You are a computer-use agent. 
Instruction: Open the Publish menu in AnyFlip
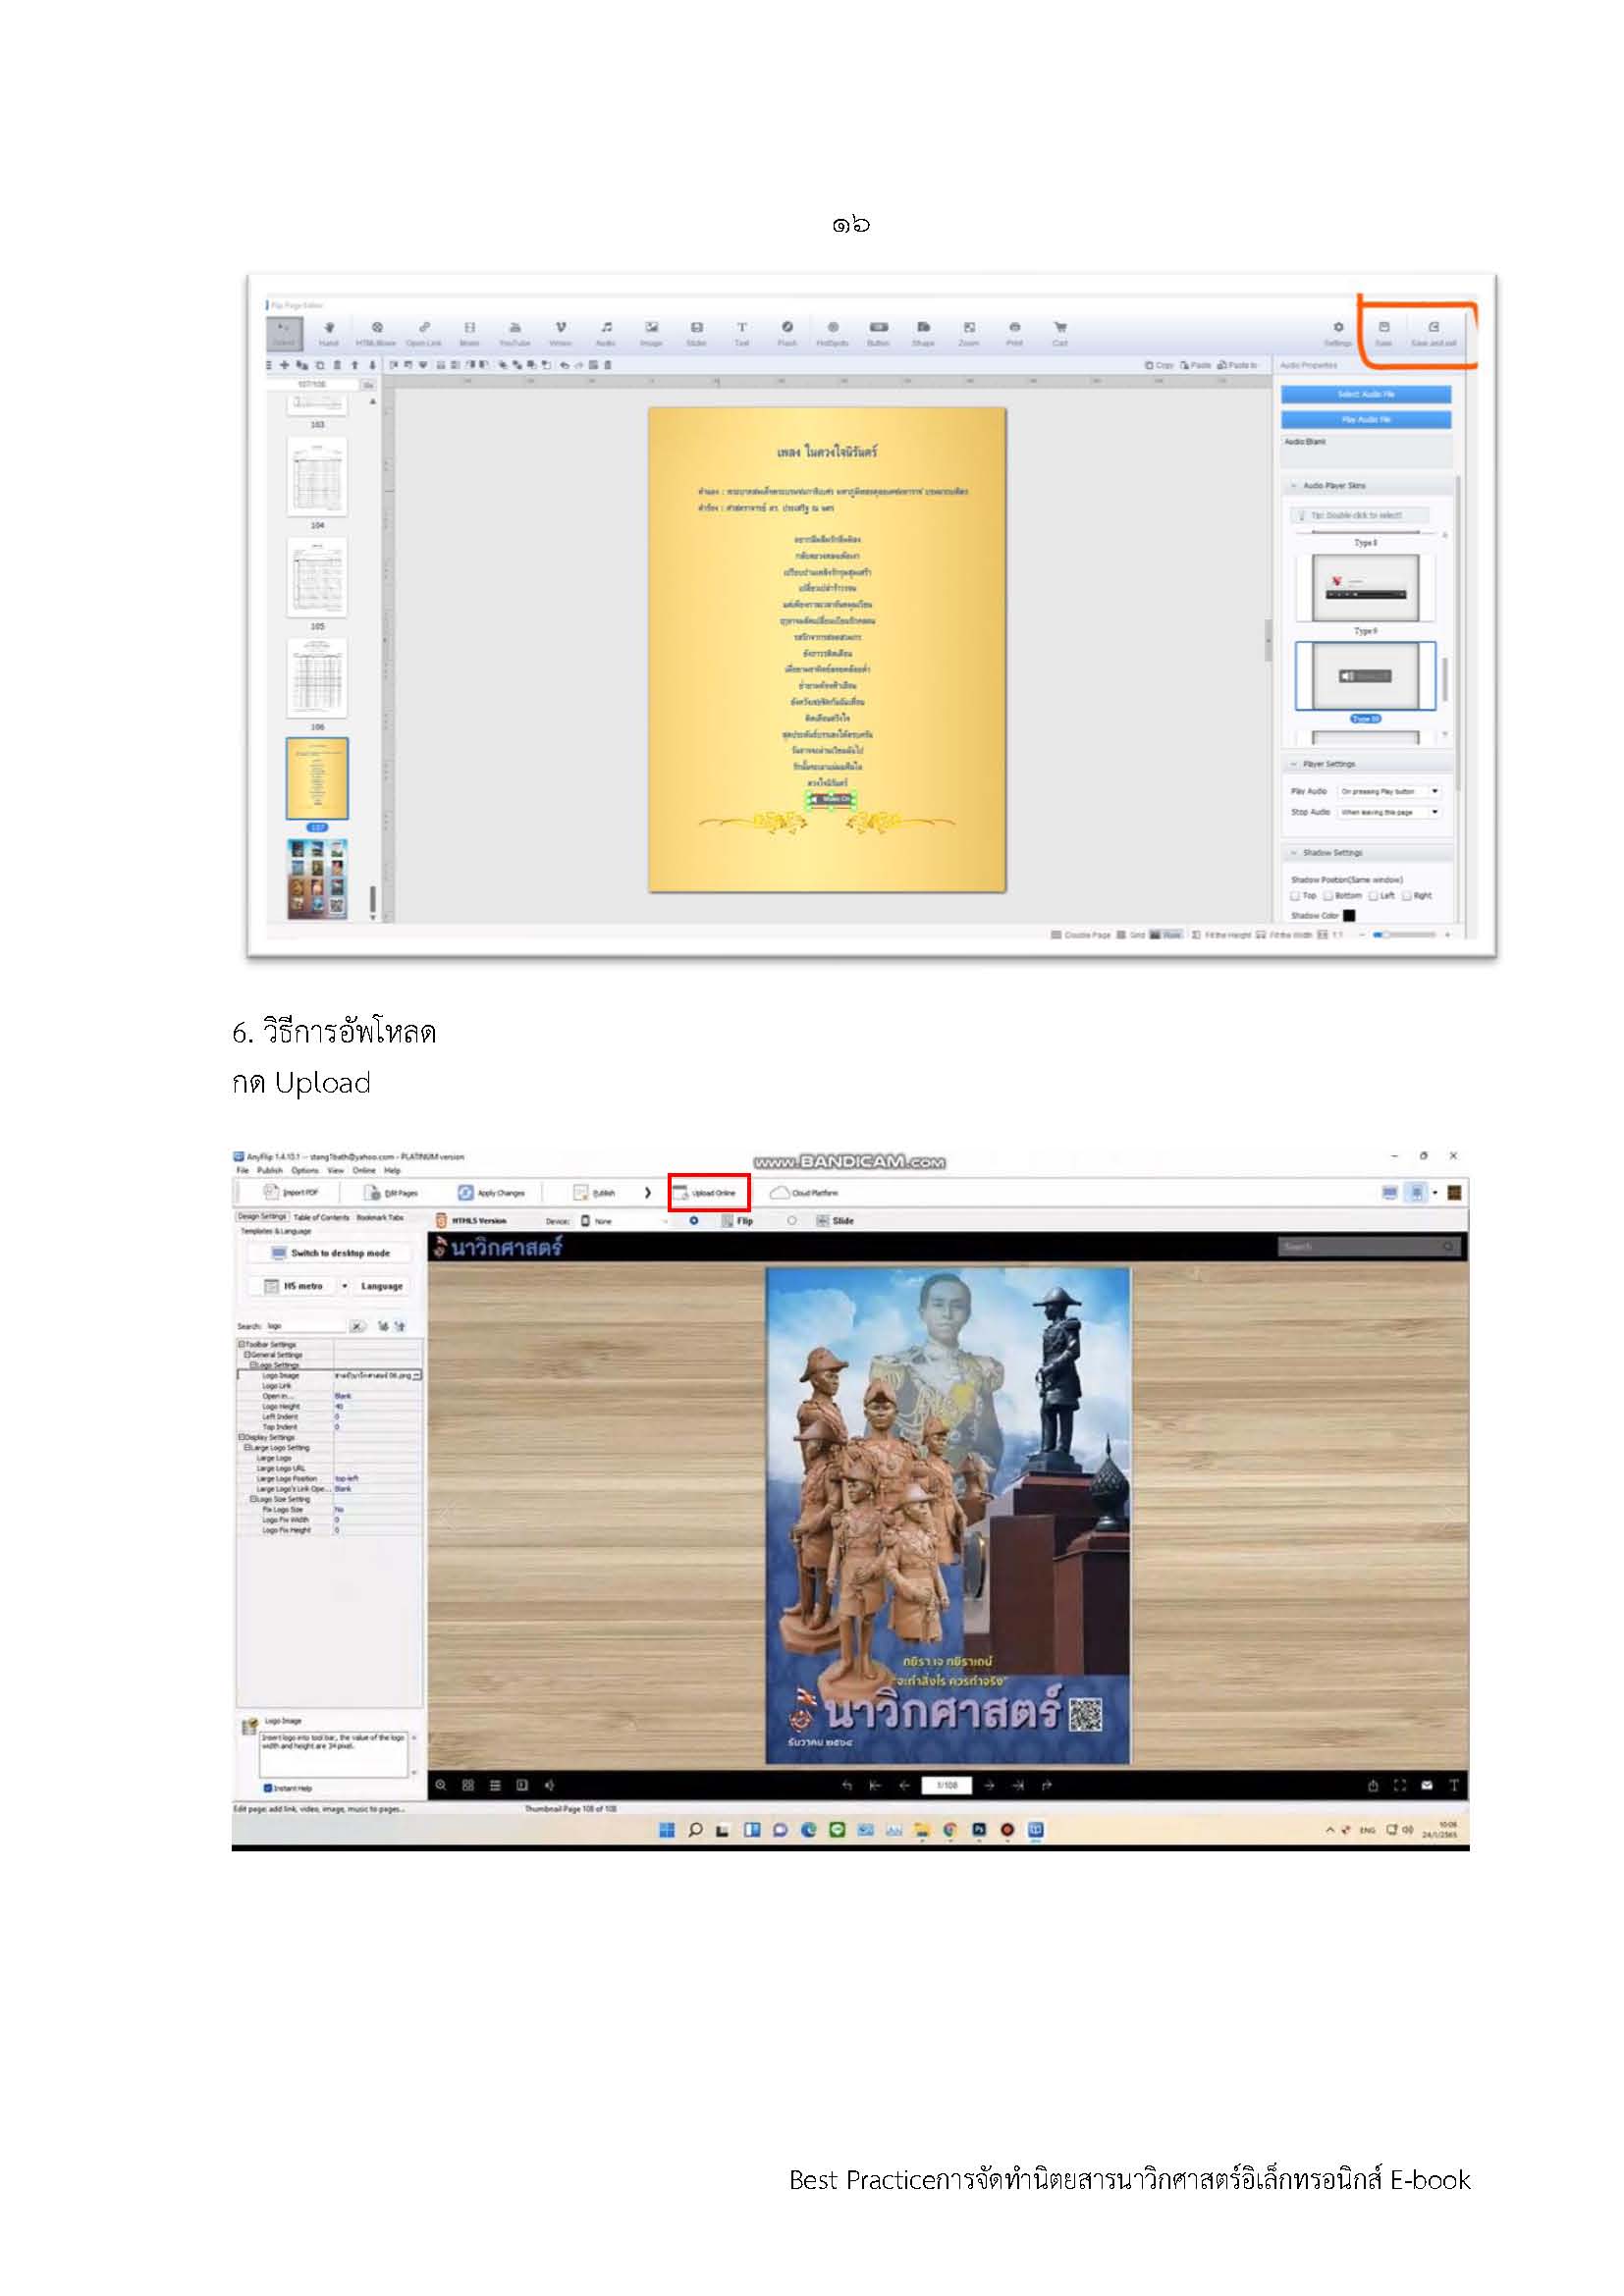[270, 1170]
